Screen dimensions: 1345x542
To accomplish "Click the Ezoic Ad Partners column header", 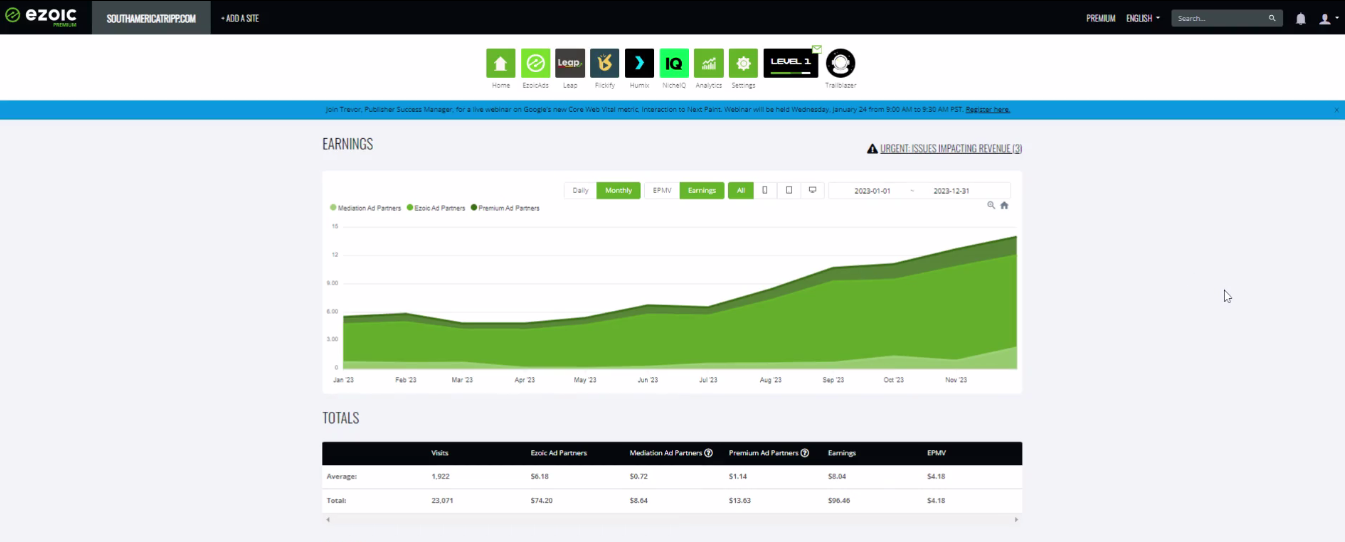I will 559,453.
